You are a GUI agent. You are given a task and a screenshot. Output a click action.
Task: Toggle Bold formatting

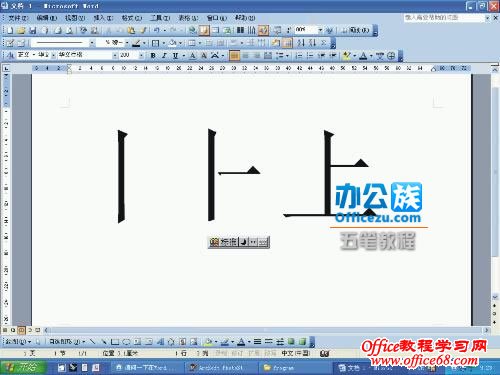pos(153,56)
